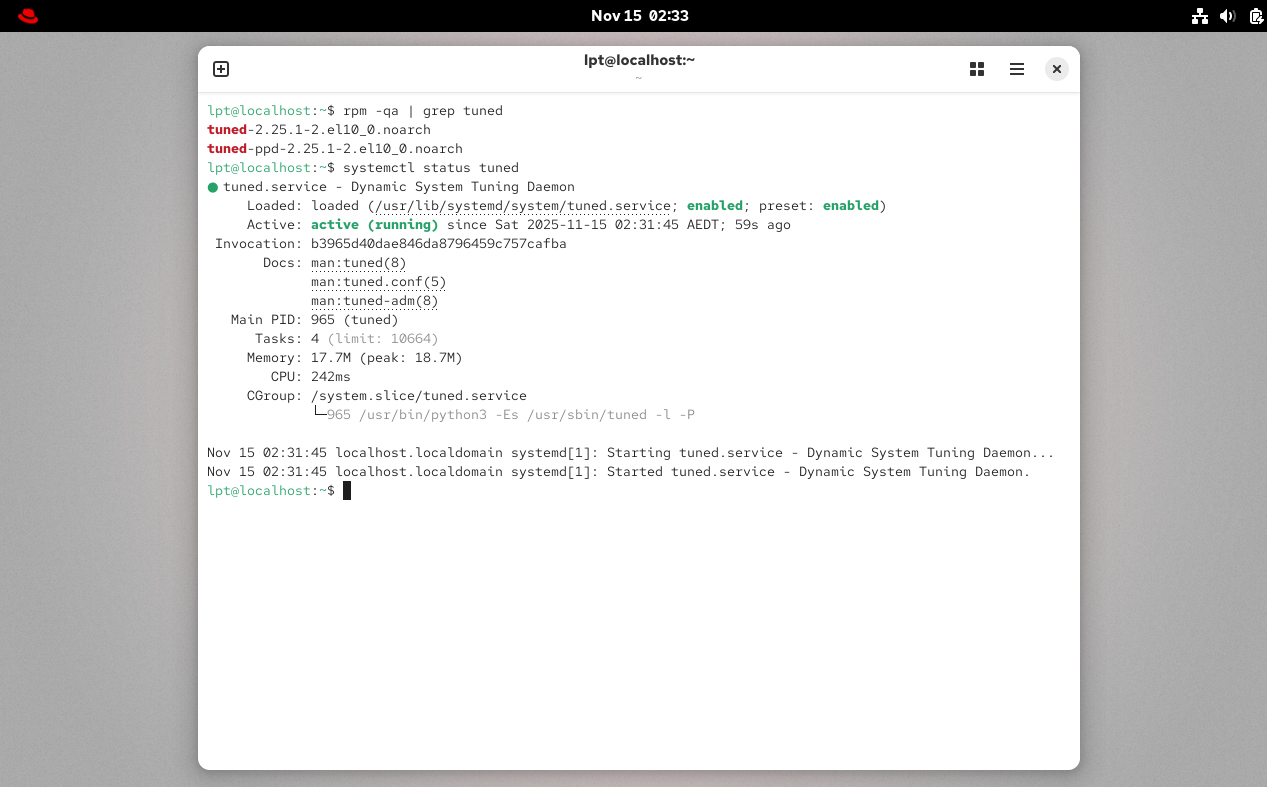Viewport: 1267px width, 787px height.
Task: Show the tab overview grid
Action: 977,69
